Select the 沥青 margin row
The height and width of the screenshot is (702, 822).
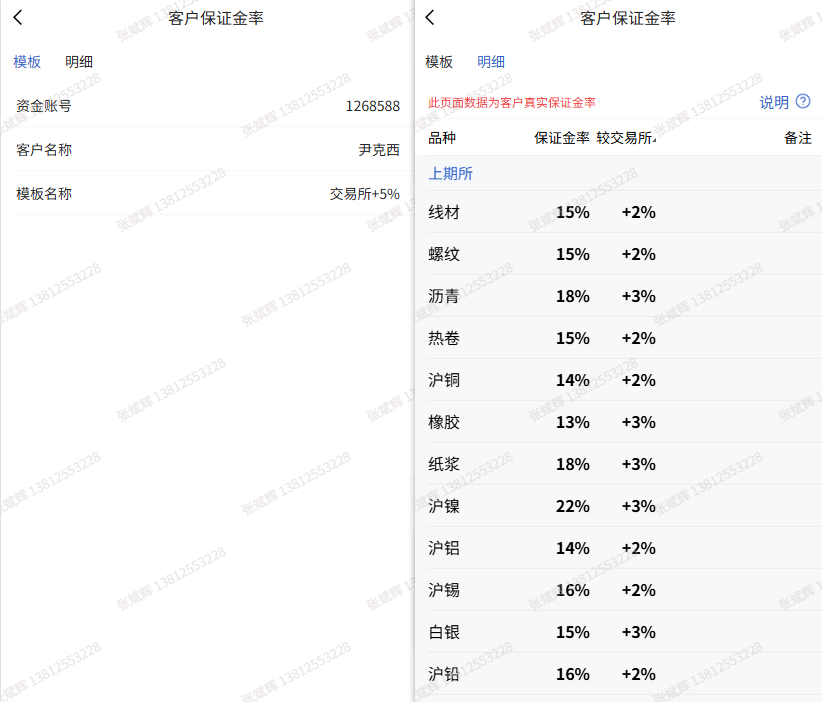click(x=619, y=296)
